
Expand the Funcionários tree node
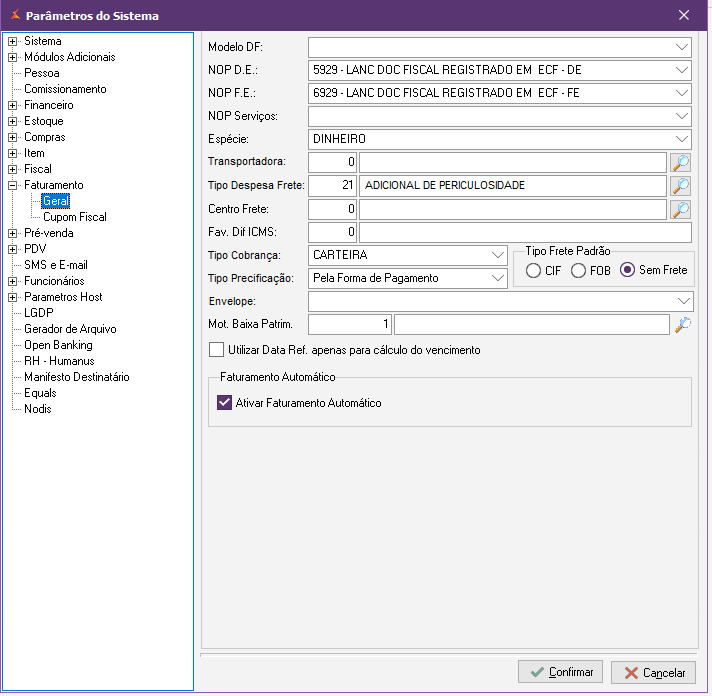coord(12,281)
